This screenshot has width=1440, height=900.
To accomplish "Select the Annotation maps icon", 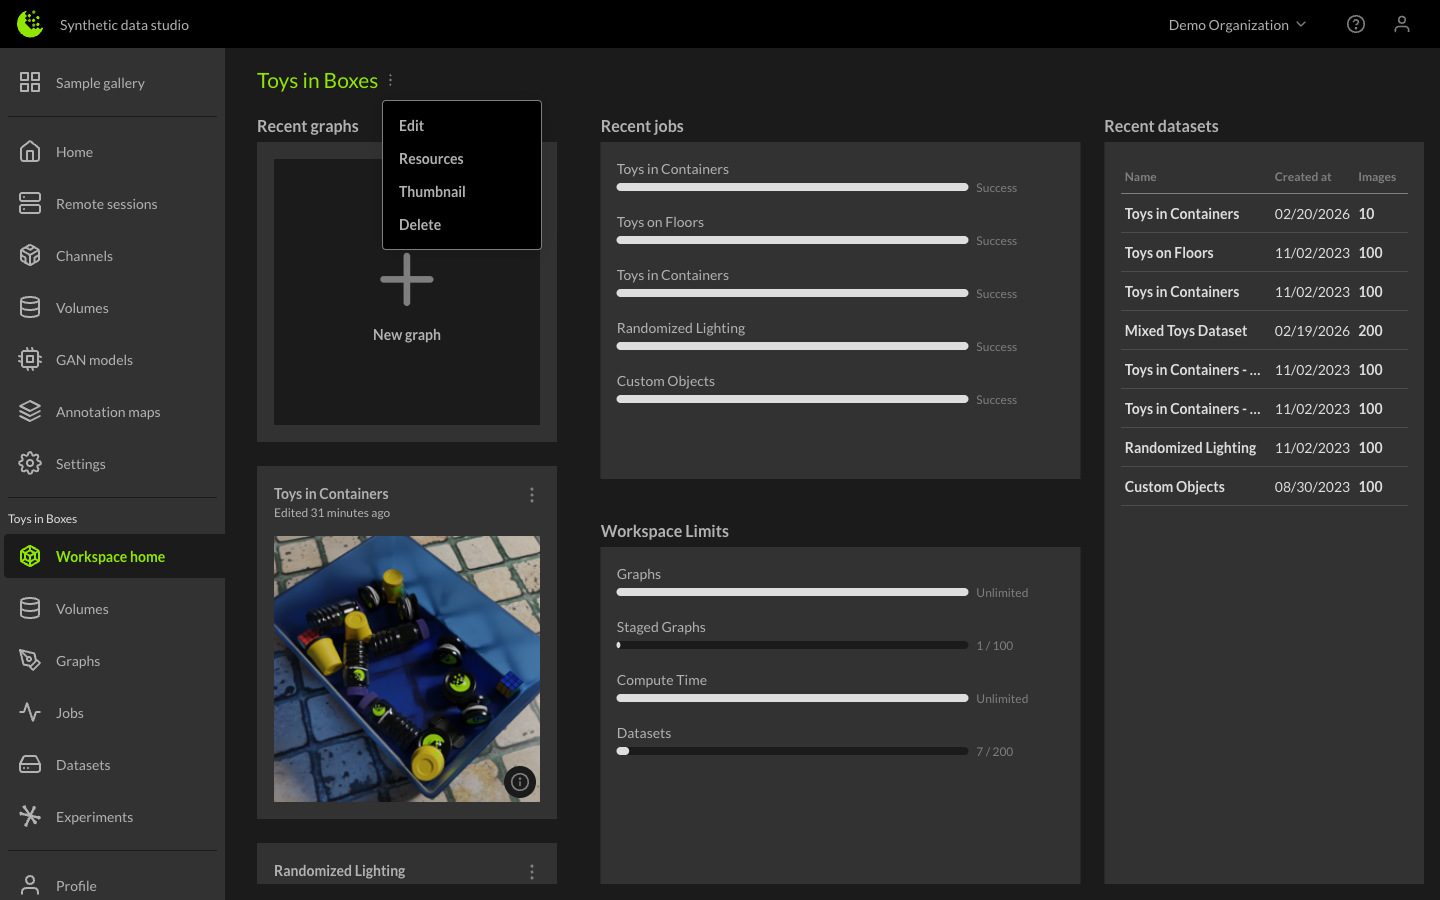I will point(29,411).
